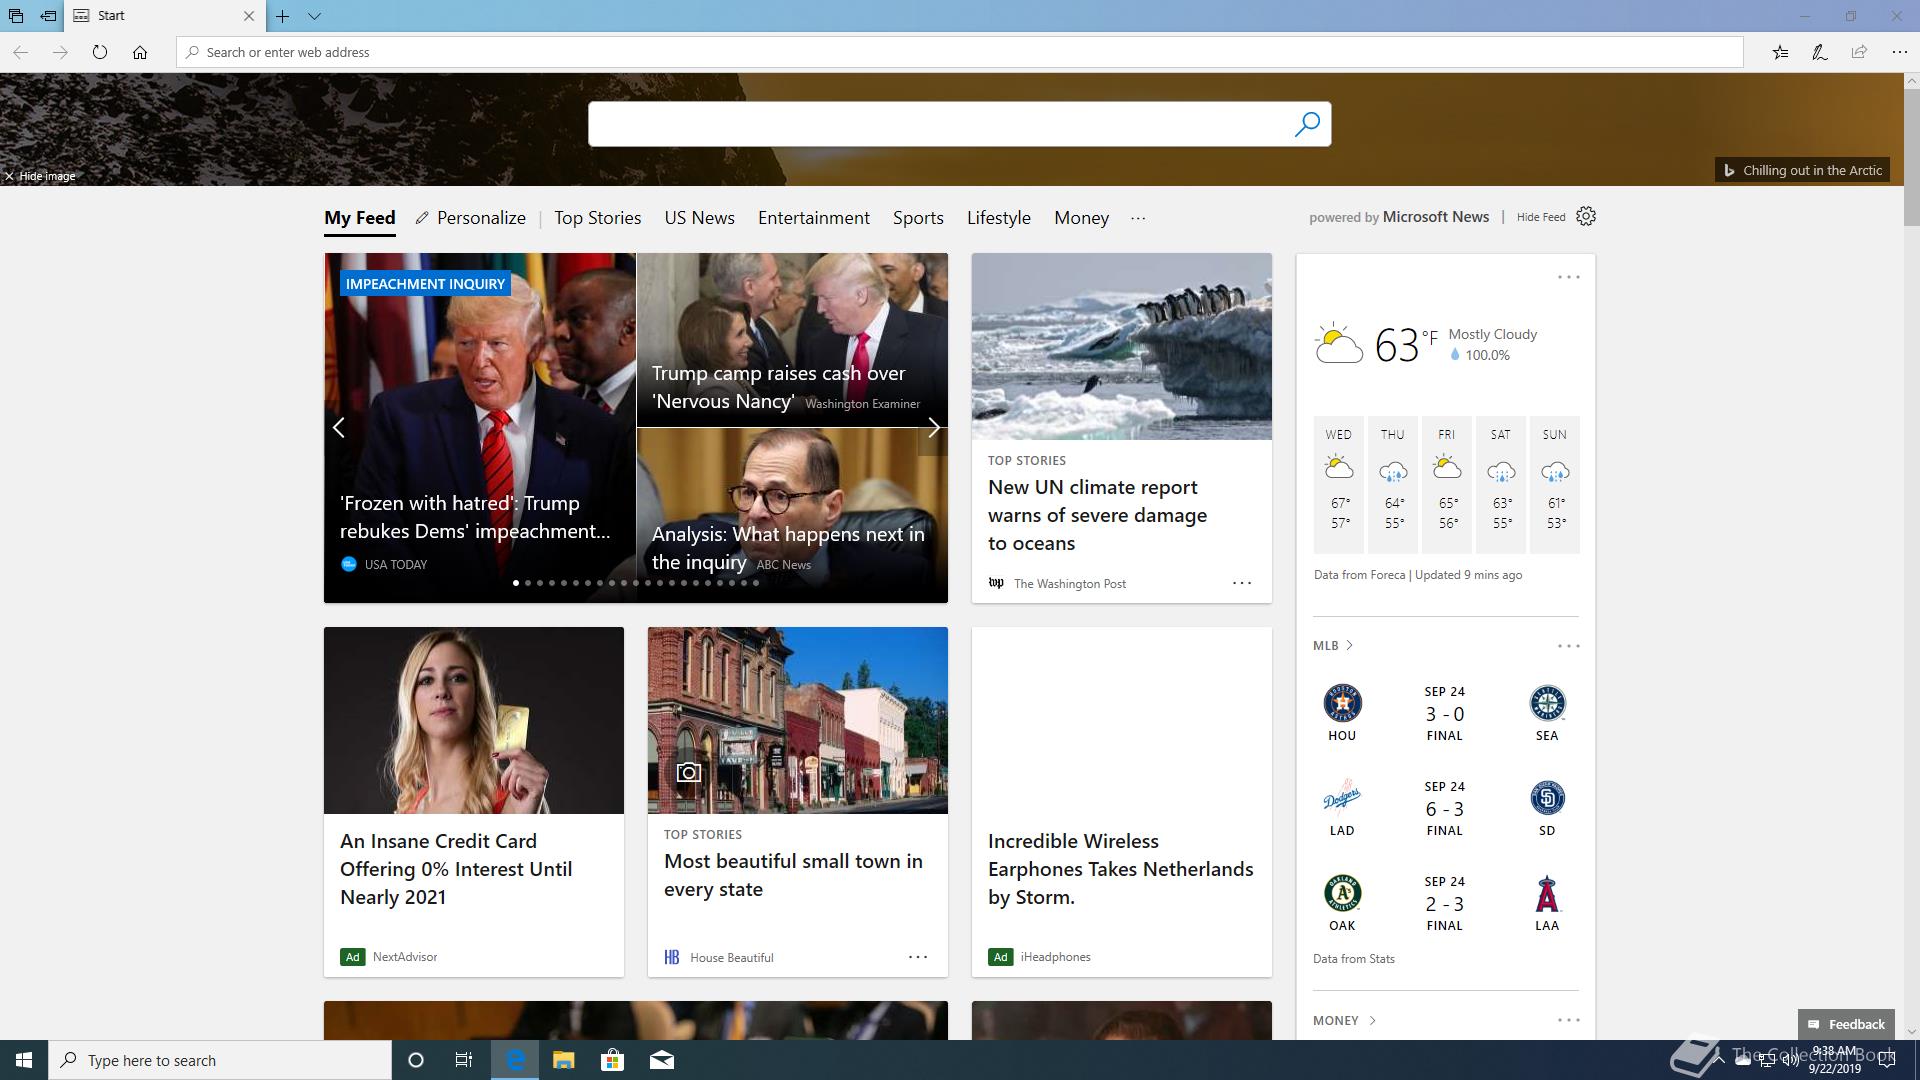Open Microsoft Store from taskbar
The height and width of the screenshot is (1080, 1920).
612,1060
